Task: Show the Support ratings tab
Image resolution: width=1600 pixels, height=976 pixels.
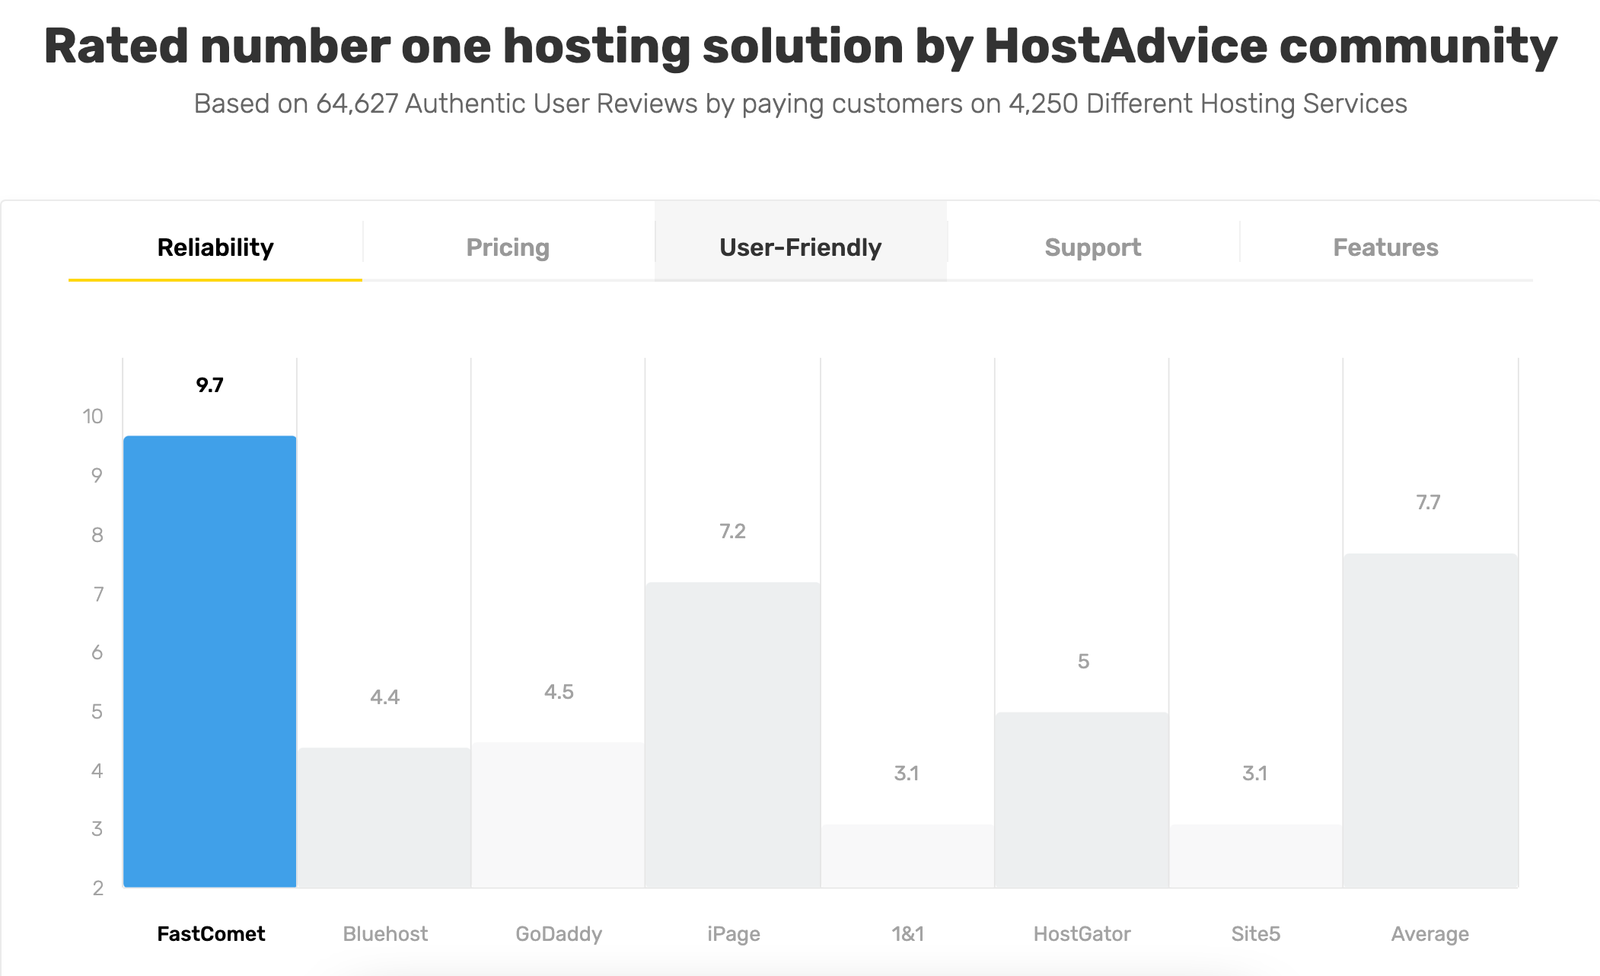Action: pyautogui.click(x=1092, y=247)
